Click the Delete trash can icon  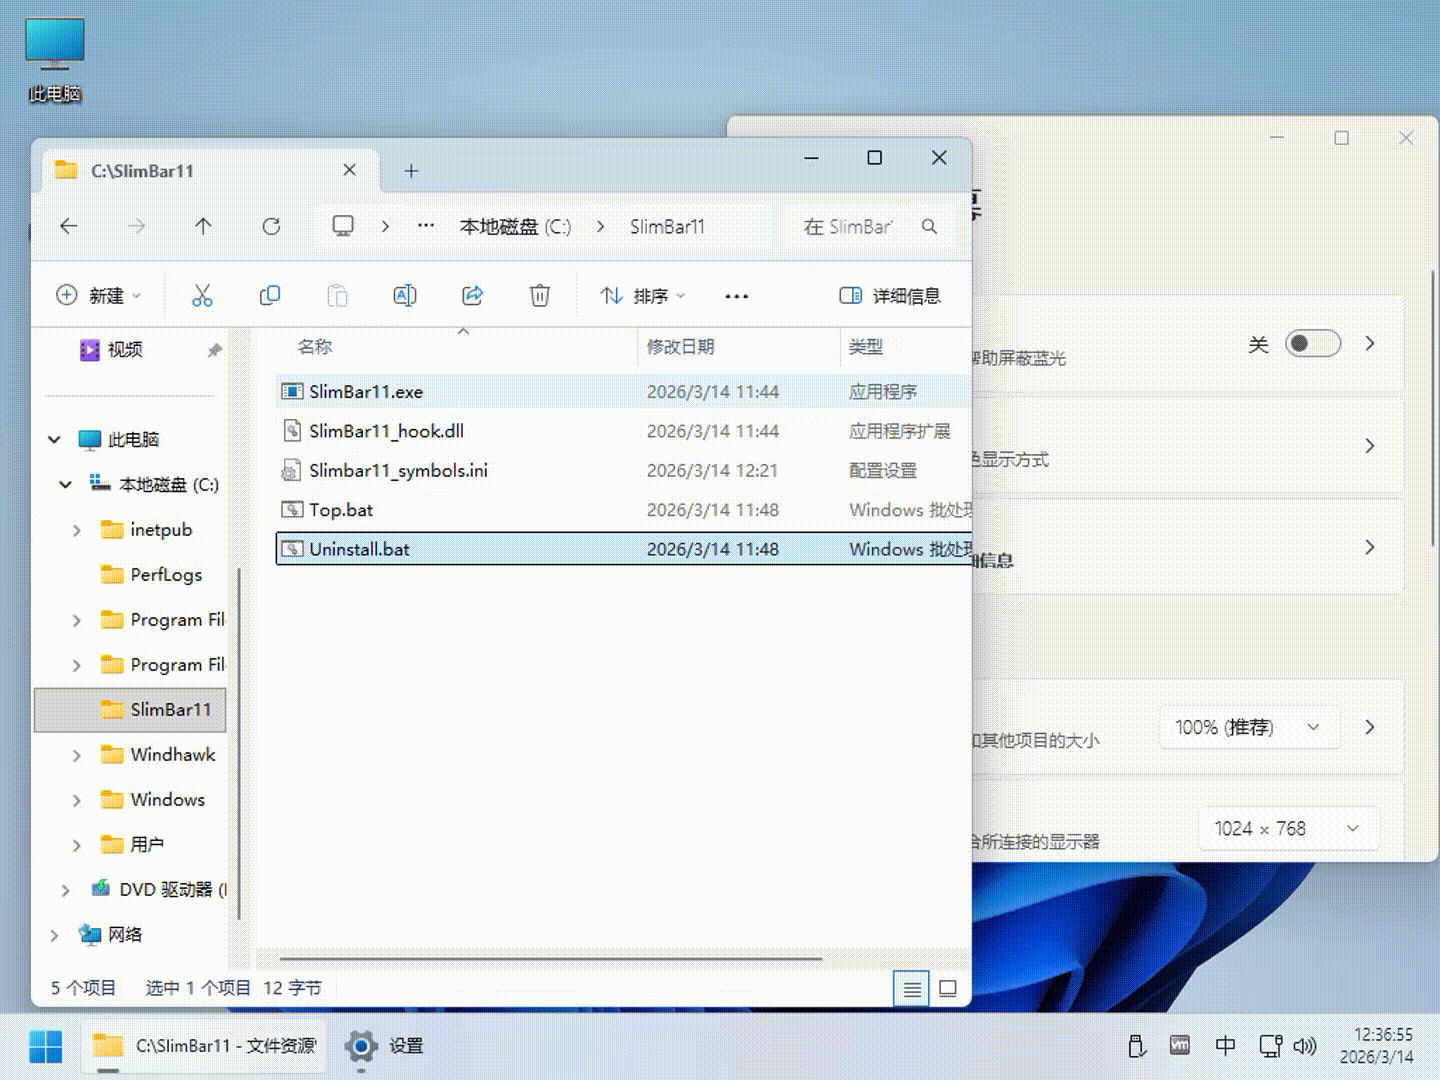pos(539,295)
